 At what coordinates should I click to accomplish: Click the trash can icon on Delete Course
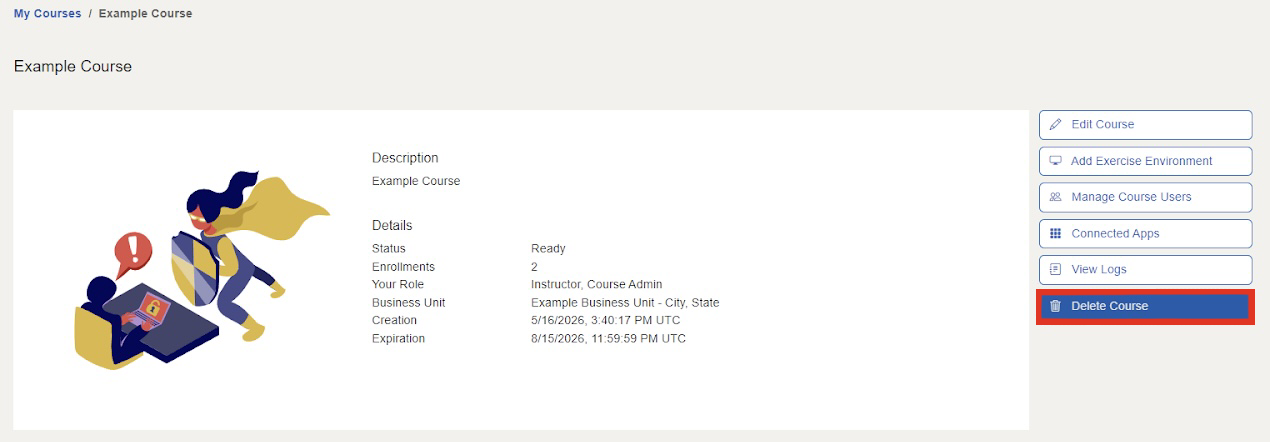[x=1055, y=306]
